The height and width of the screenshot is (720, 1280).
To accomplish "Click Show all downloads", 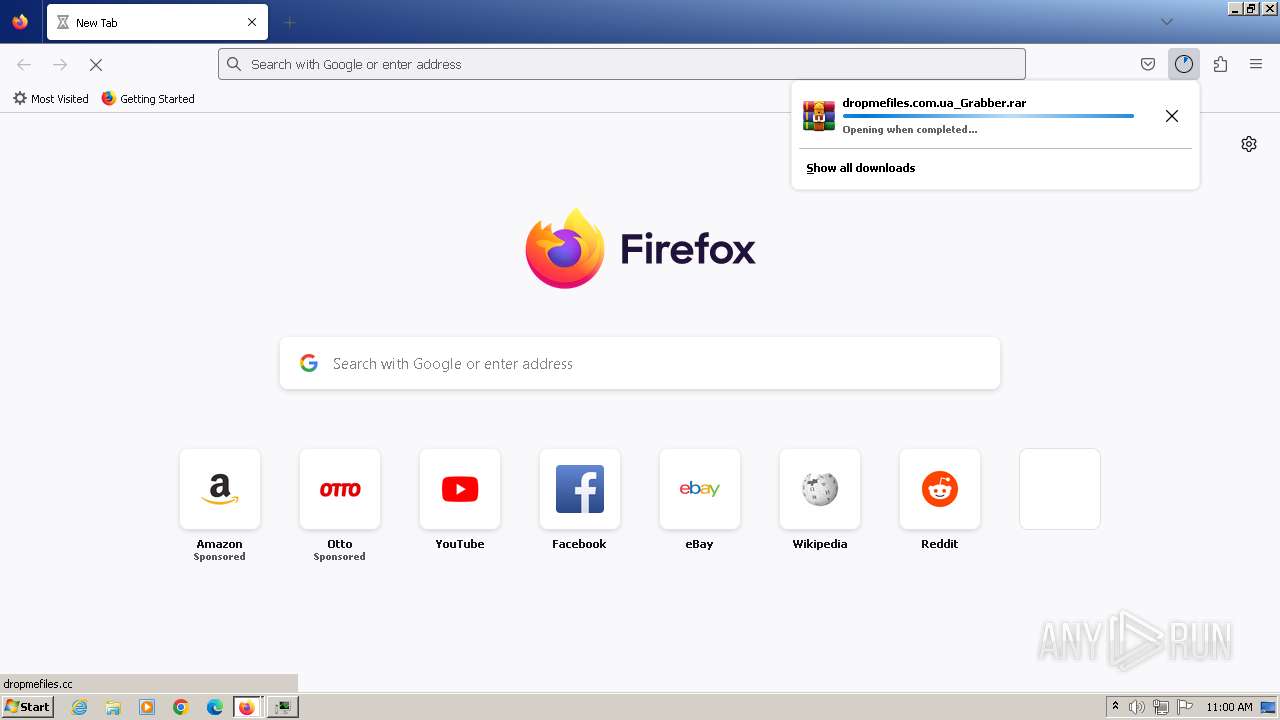I will pyautogui.click(x=861, y=168).
